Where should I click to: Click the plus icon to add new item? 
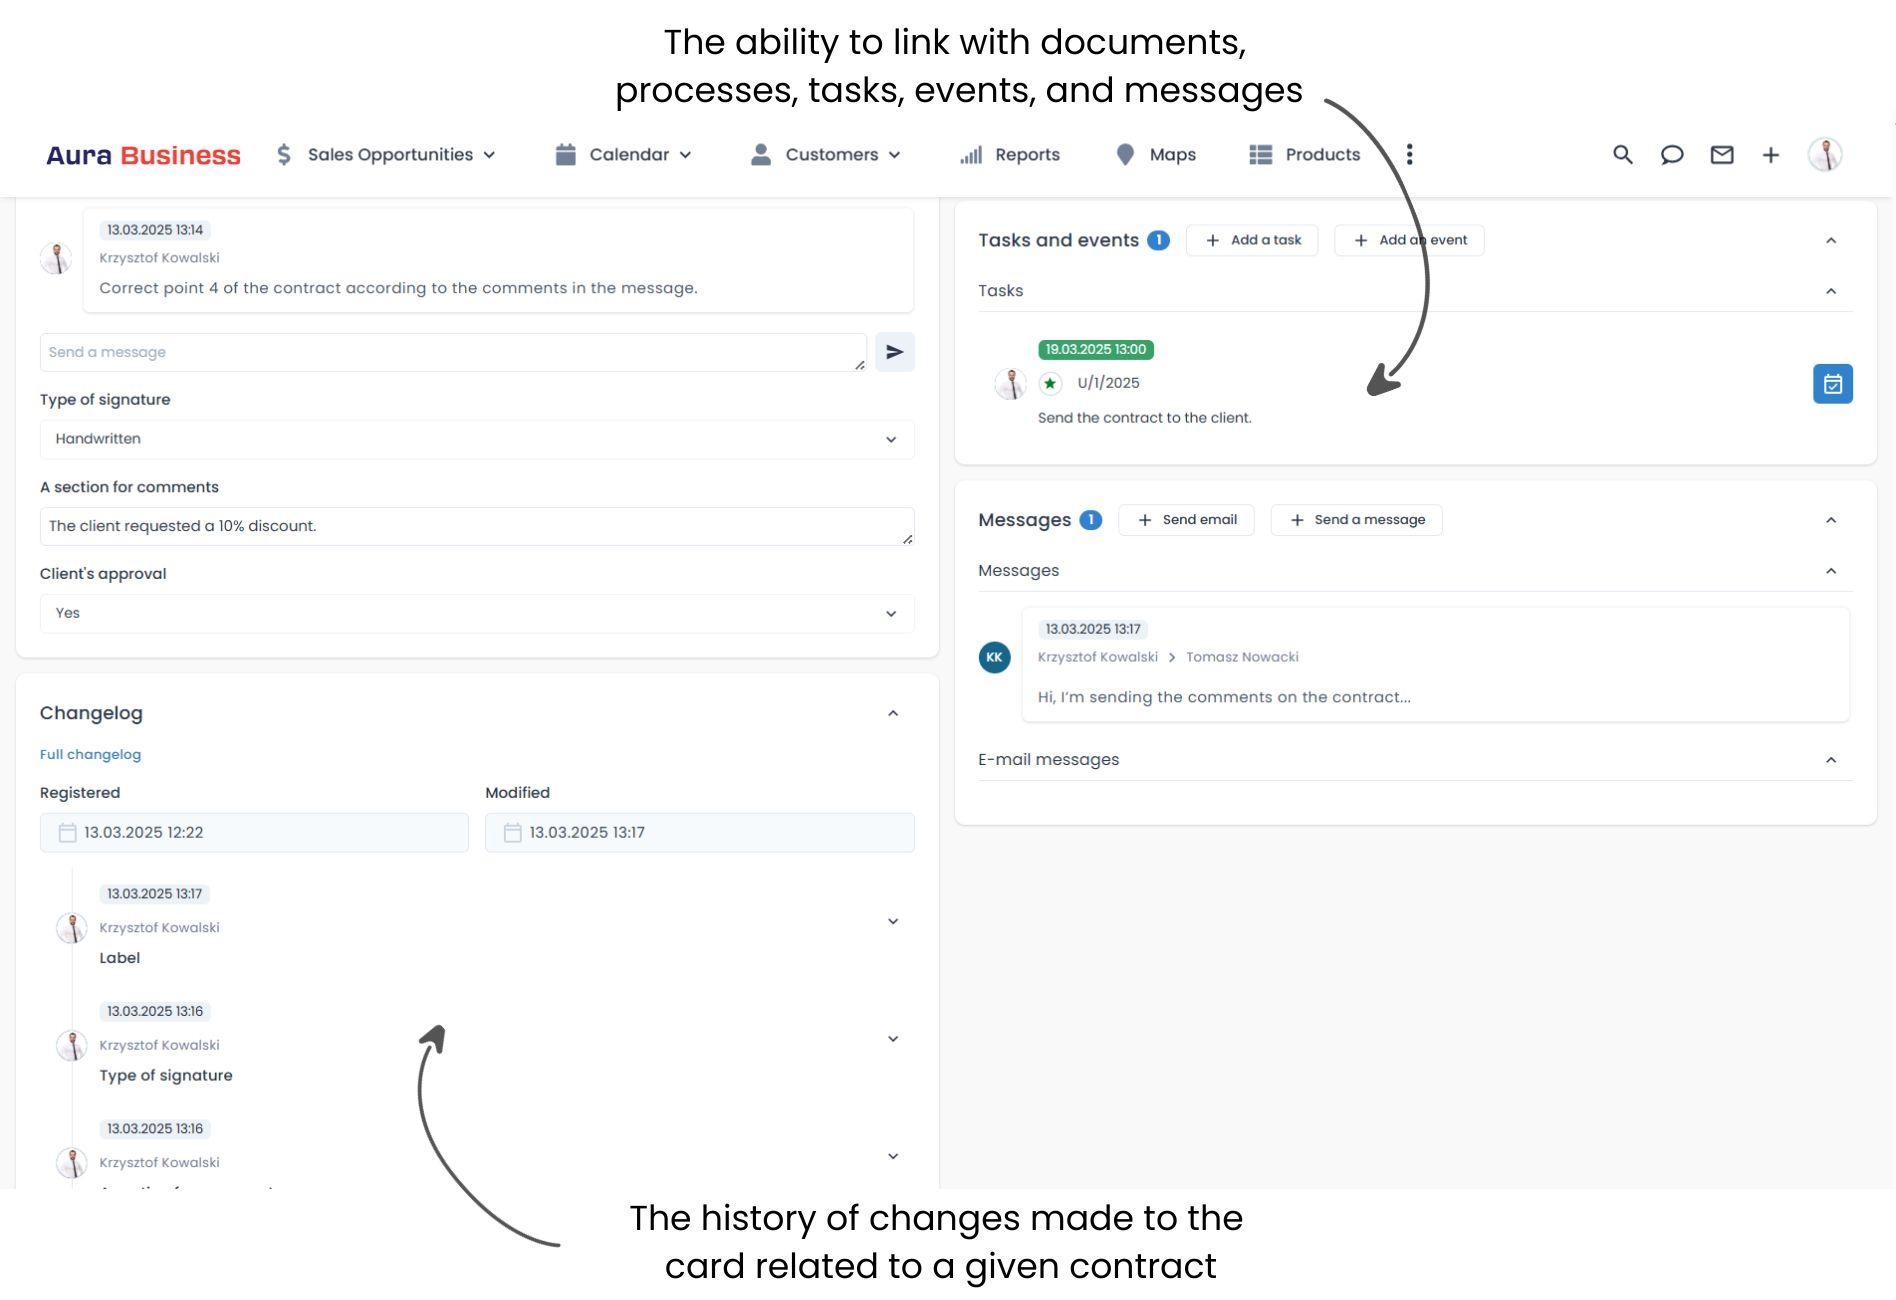click(1770, 155)
